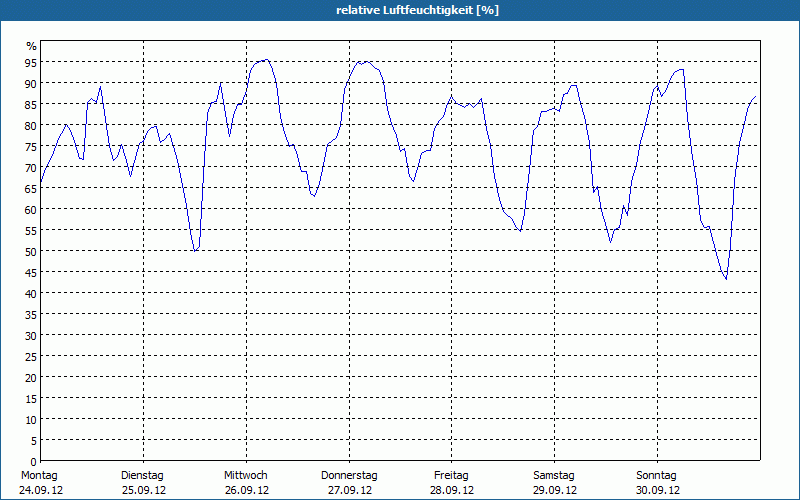Screen dimensions: 800x500
Task: Click the '70' y-axis value
Action: coord(31,168)
